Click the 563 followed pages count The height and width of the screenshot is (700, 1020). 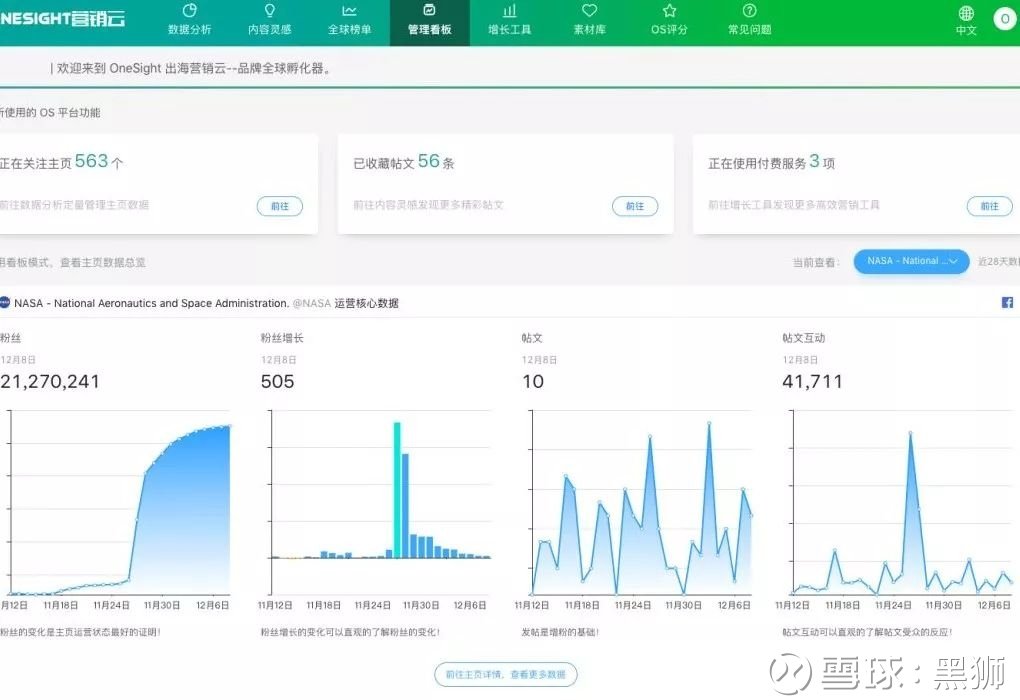point(91,161)
